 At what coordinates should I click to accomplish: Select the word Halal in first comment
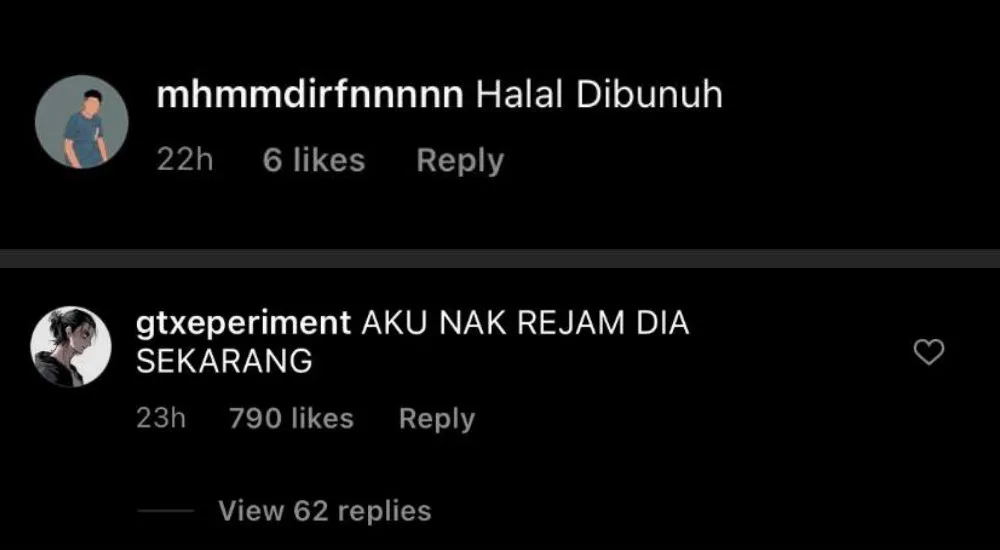519,96
